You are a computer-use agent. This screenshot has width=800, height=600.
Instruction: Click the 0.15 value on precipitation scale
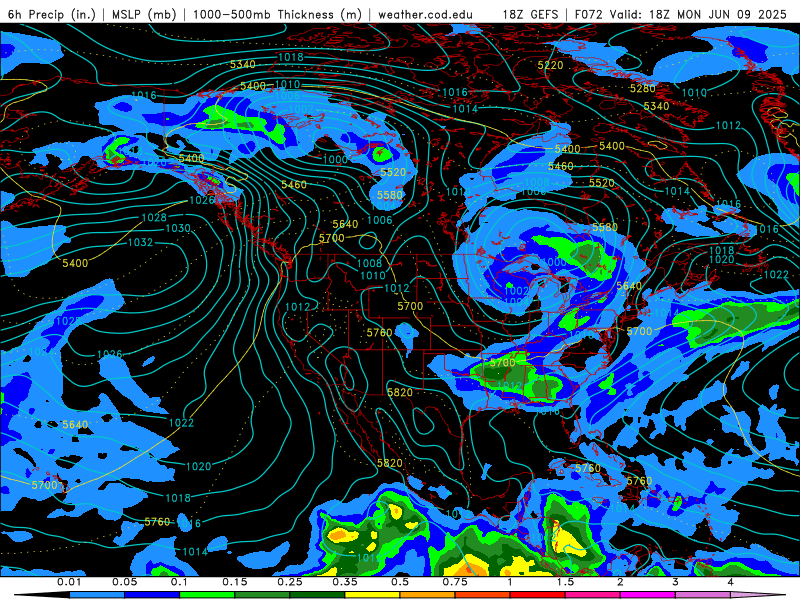tap(235, 582)
